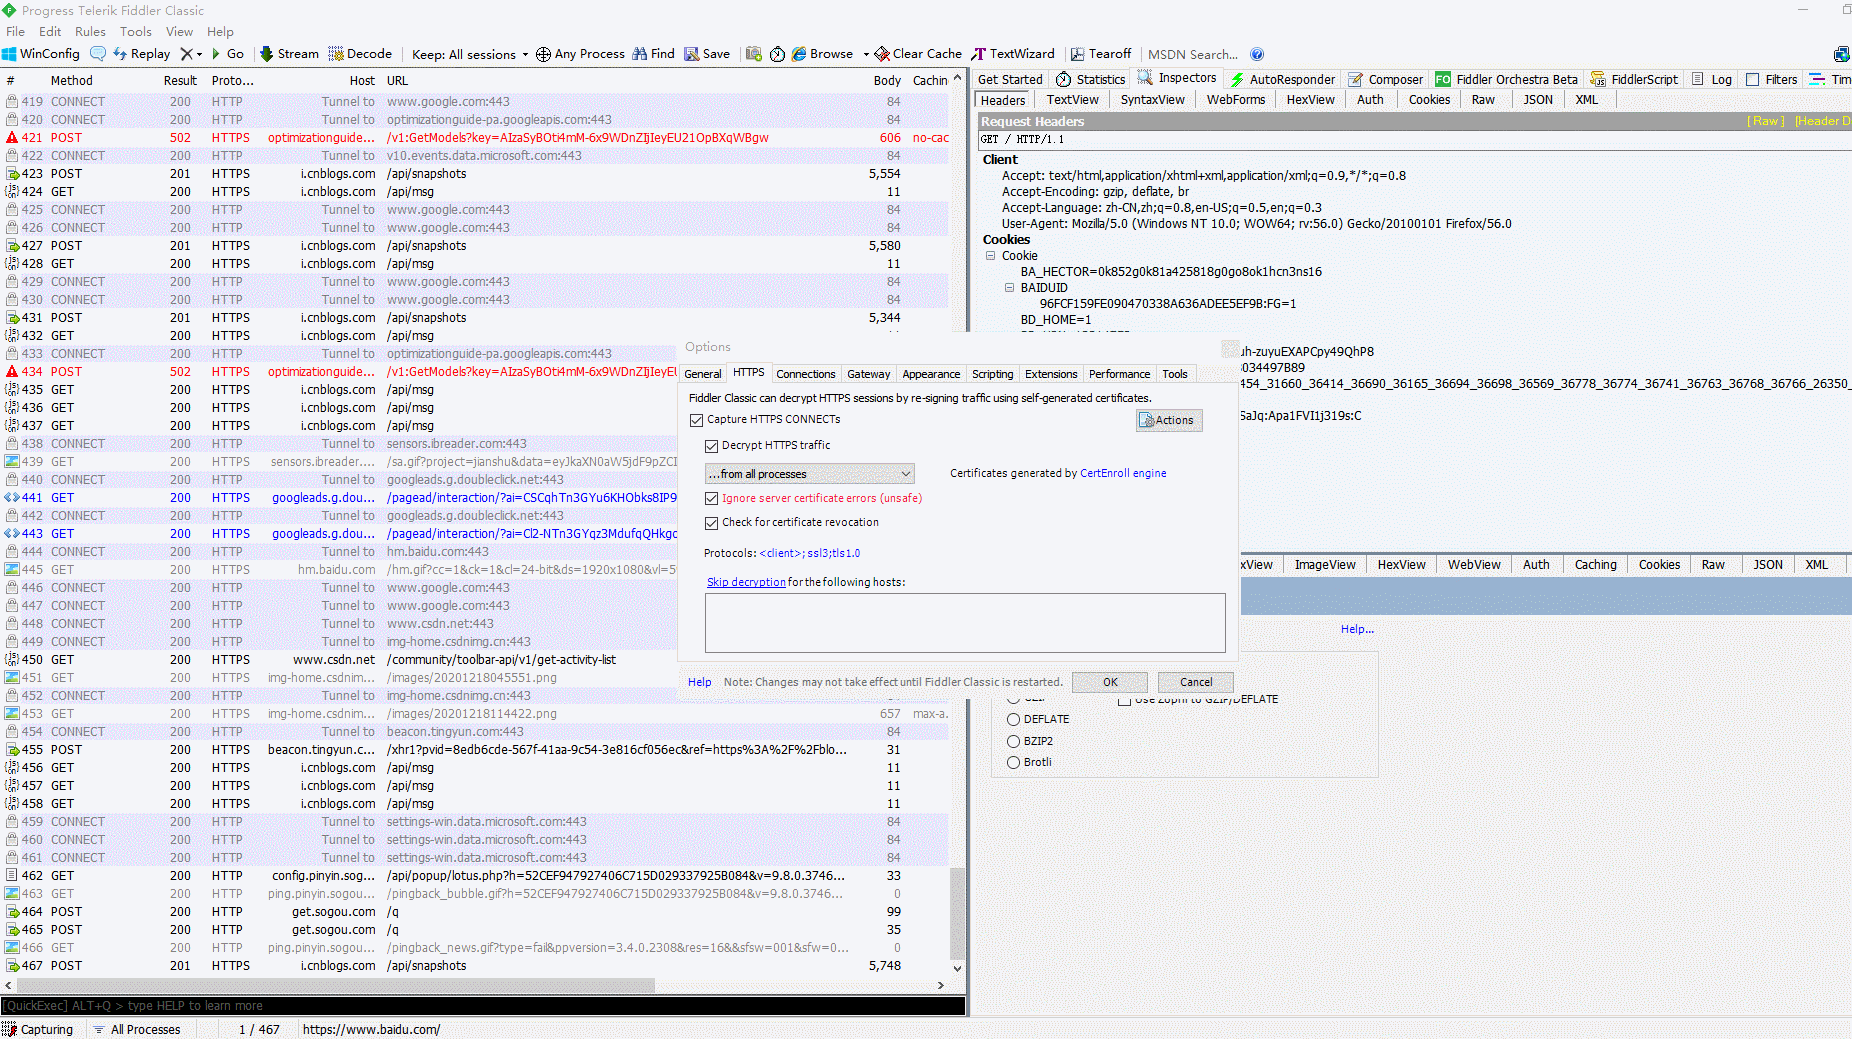1852x1039 pixels.
Task: Click Help link in Options dialog
Action: 699,682
